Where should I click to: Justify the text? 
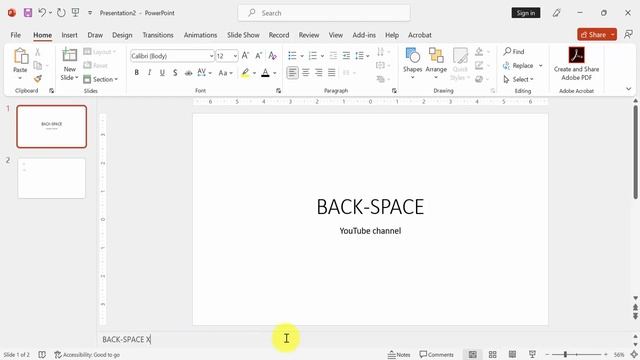coord(331,73)
